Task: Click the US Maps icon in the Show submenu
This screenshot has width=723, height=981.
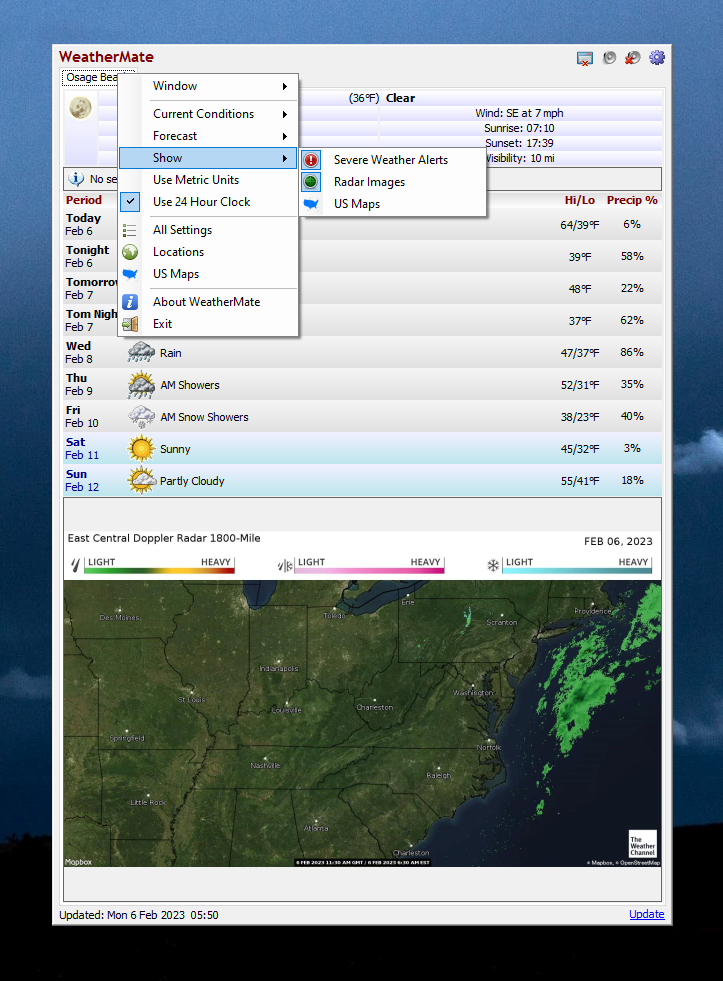Action: pyautogui.click(x=311, y=204)
